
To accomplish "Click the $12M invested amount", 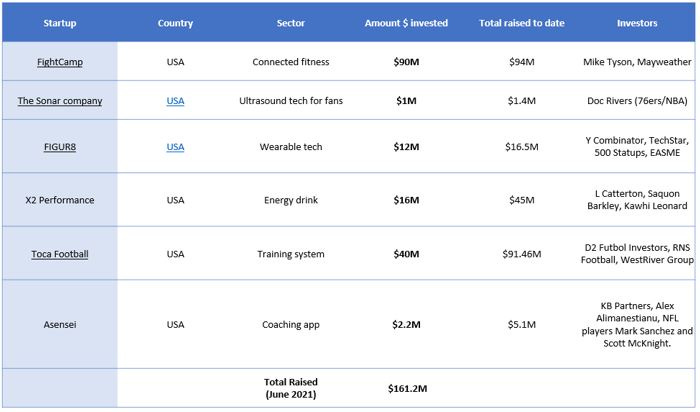I will click(x=406, y=147).
